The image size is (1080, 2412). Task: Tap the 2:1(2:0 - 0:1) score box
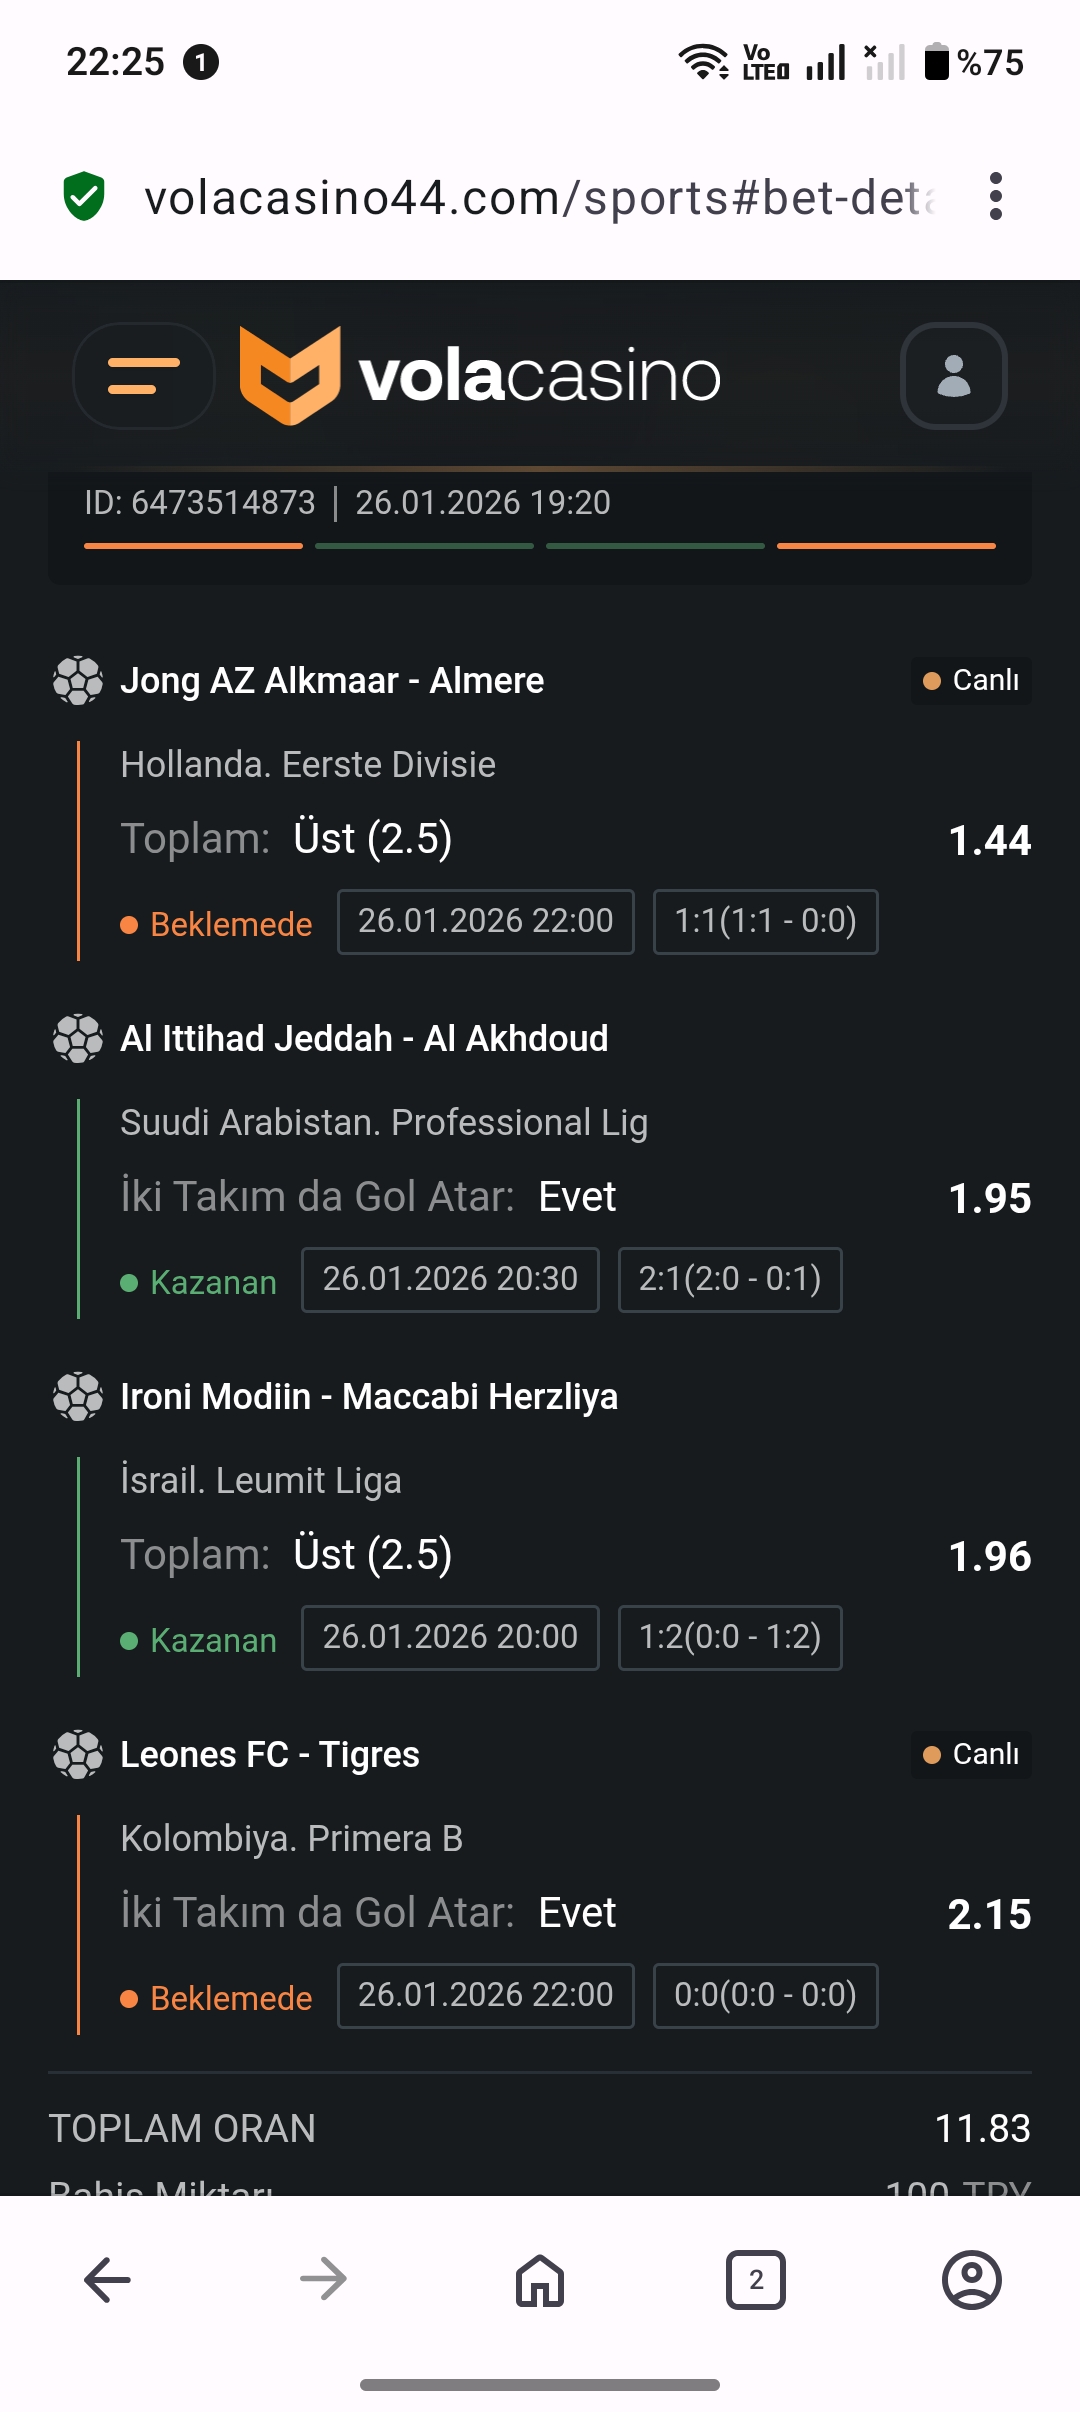coord(730,1279)
